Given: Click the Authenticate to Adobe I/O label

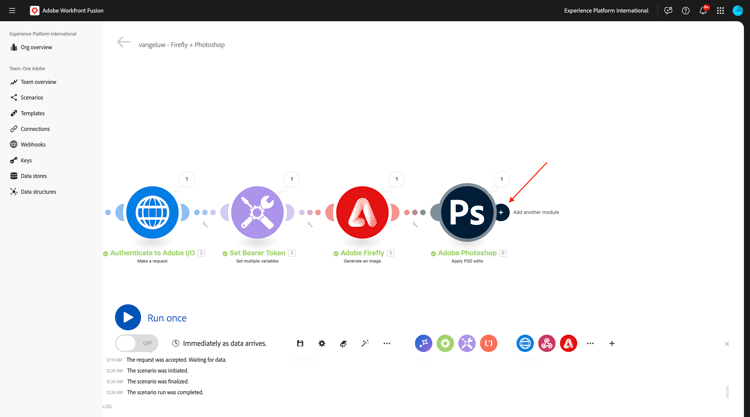Looking at the screenshot, I should coord(152,253).
